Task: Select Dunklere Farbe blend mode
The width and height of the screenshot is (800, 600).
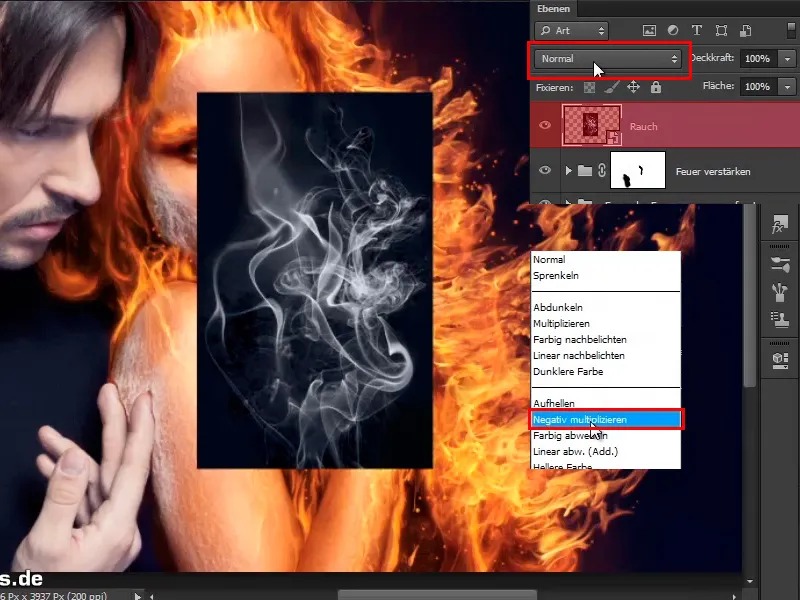Action: [606, 371]
